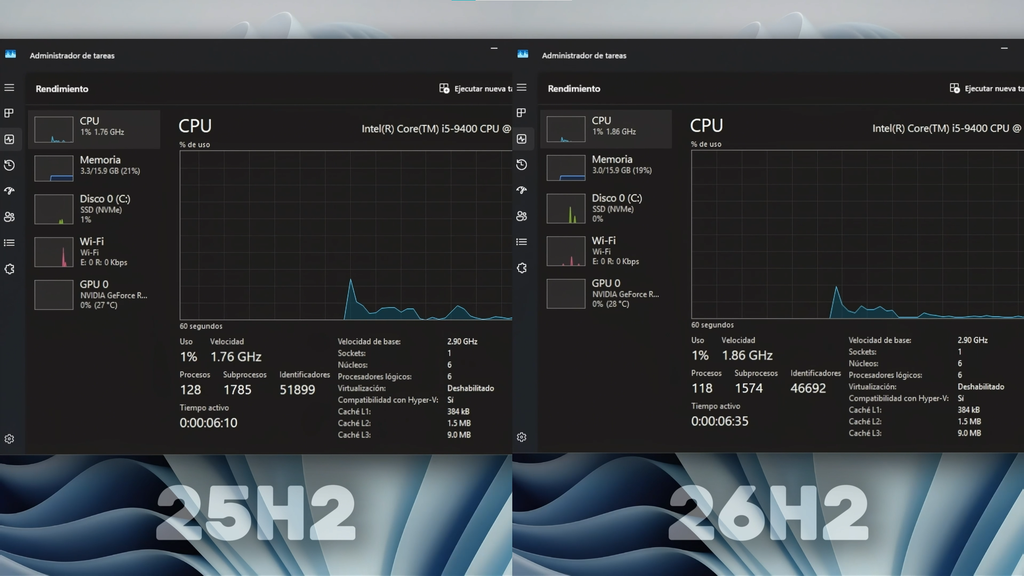Select Wi-Fi resource item in right Task Manager
Viewport: 1024px width, 576px height.
[x=606, y=251]
